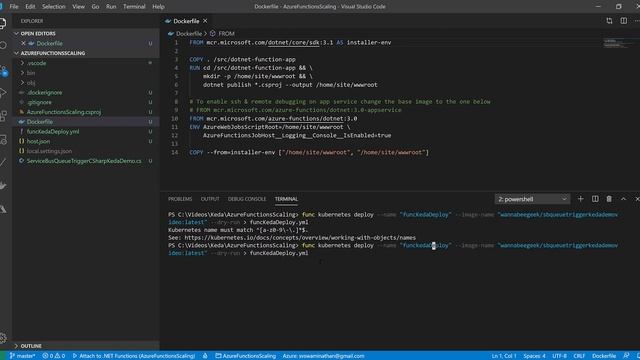Screen dimensions: 640x360
Task: Kill the terminal with trash icon
Action: (609, 199)
